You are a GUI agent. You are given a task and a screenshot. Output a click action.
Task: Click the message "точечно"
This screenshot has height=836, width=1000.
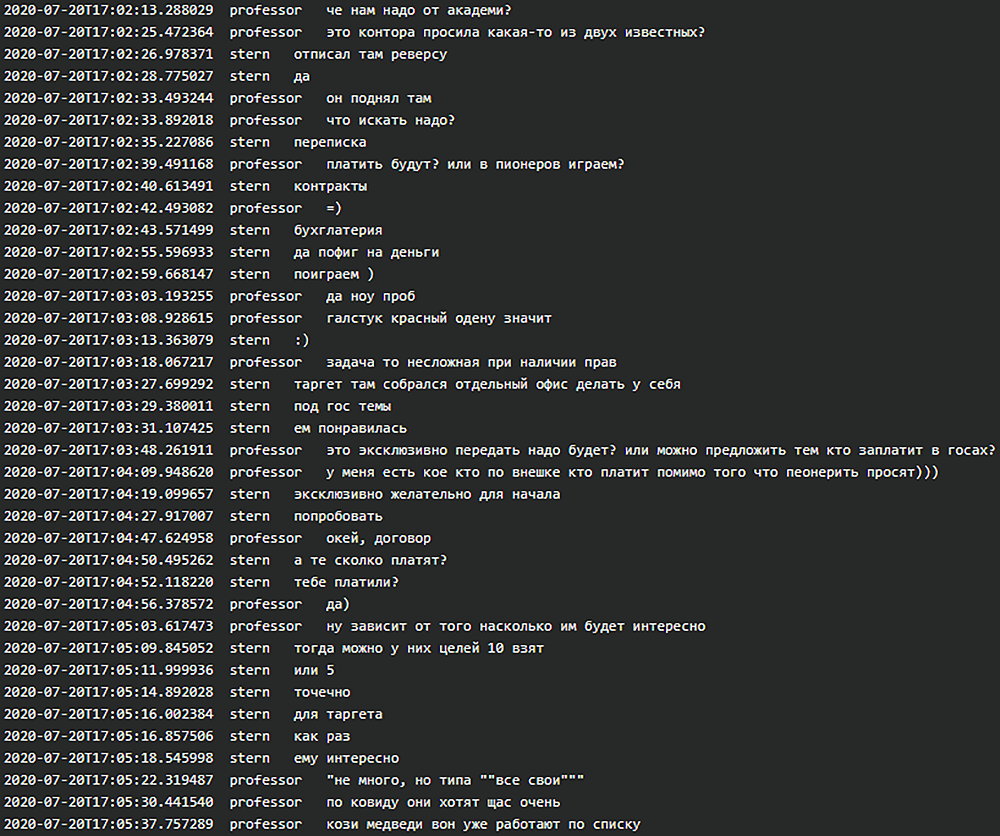(322, 692)
